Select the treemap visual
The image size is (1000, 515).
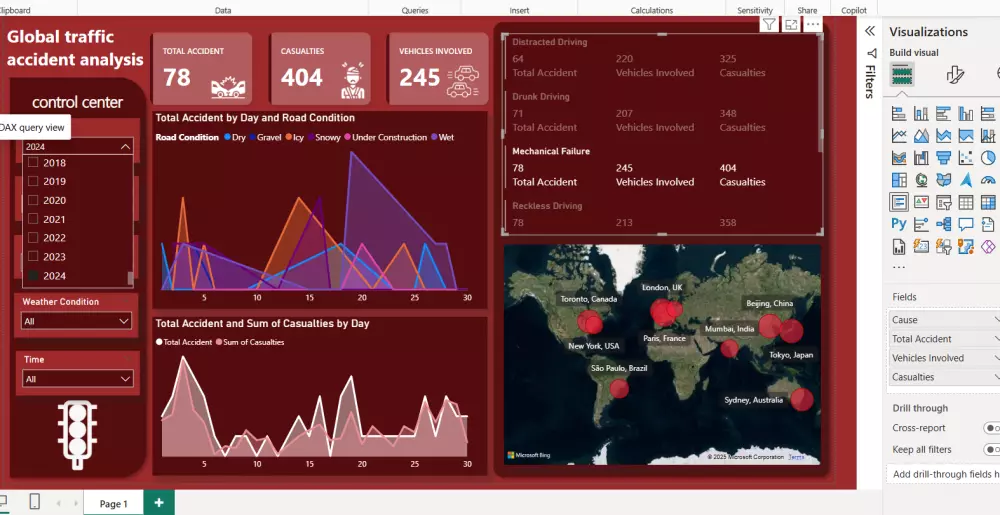[899, 180]
